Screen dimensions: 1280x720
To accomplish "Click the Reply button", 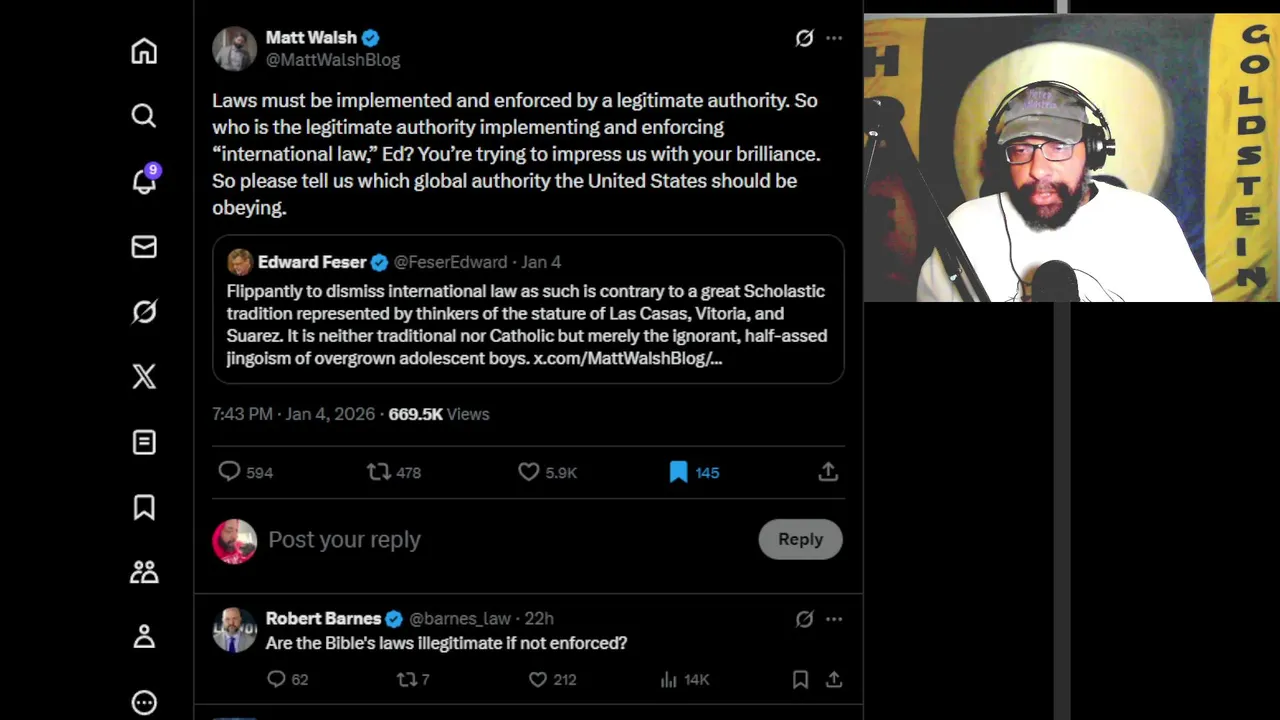I will click(x=800, y=539).
